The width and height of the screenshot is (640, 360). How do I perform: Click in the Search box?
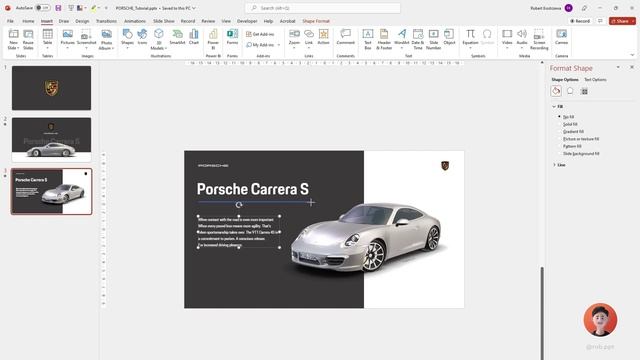(x=323, y=8)
